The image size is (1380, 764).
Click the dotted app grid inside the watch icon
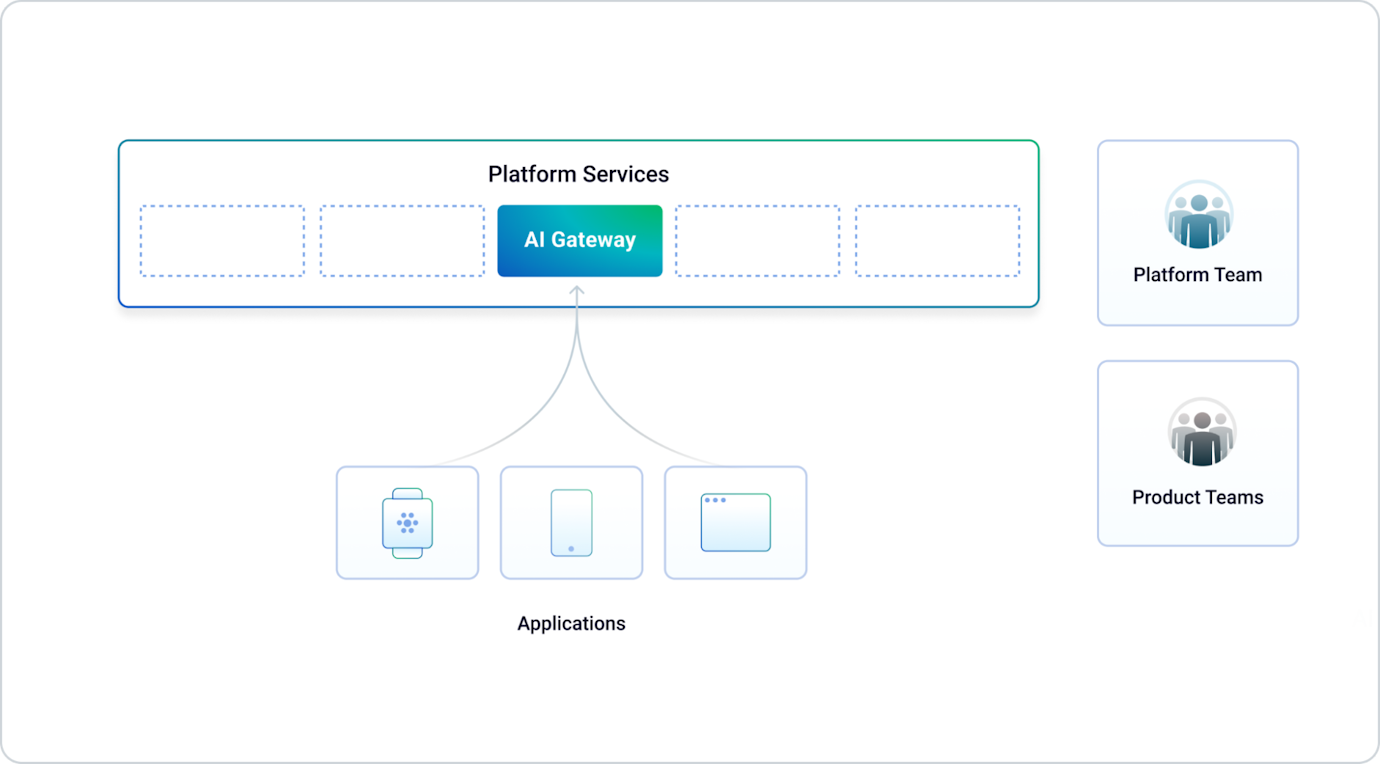coord(407,522)
